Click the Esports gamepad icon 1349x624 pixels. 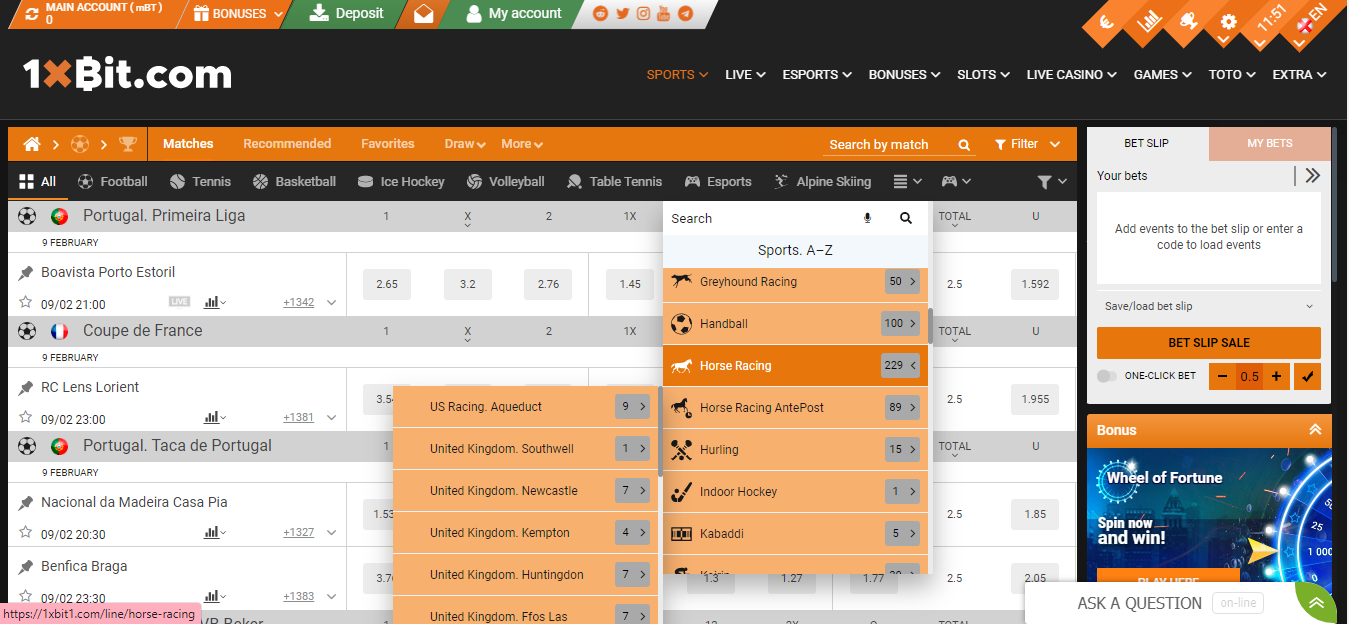691,181
